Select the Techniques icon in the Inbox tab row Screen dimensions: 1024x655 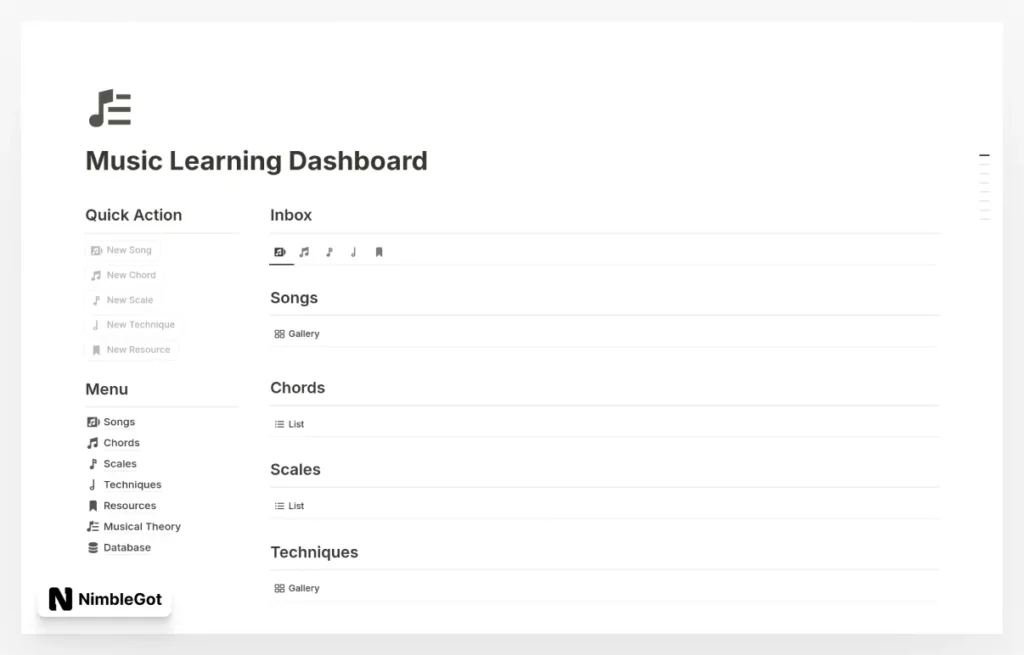353,252
